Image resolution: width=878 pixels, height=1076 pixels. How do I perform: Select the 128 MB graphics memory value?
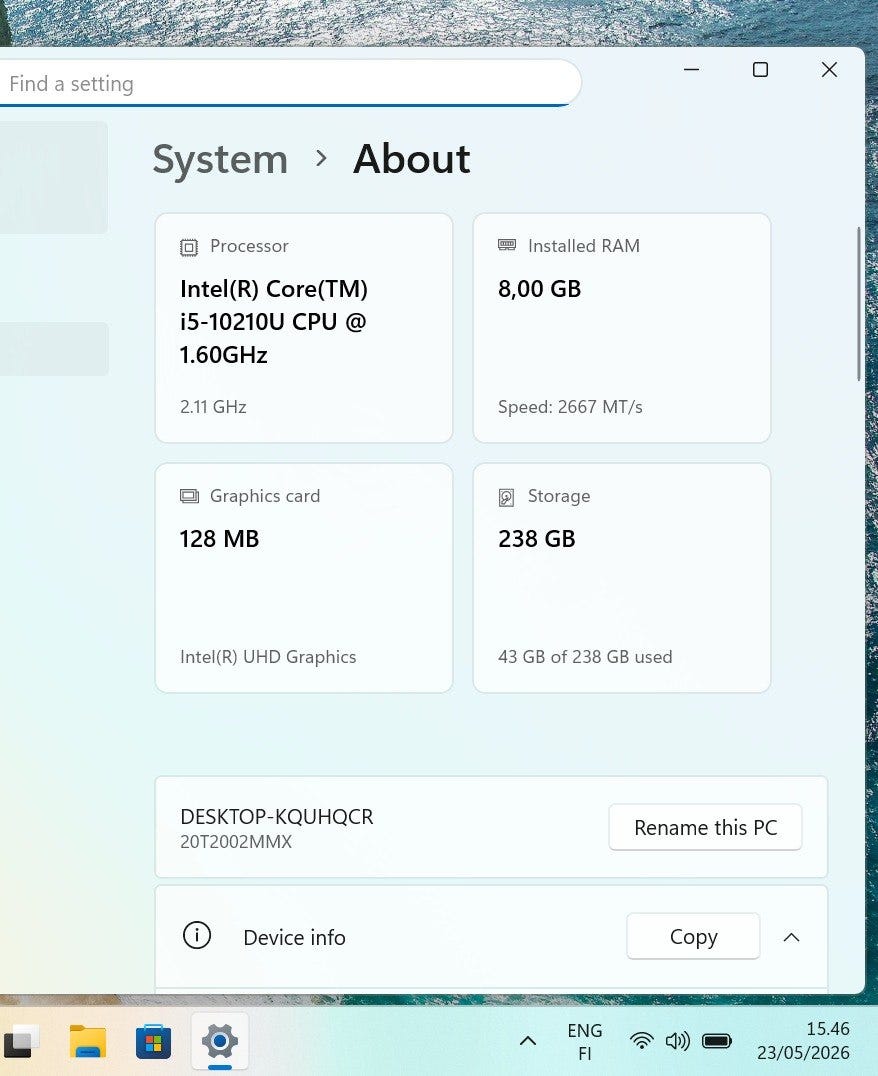pyautogui.click(x=219, y=539)
